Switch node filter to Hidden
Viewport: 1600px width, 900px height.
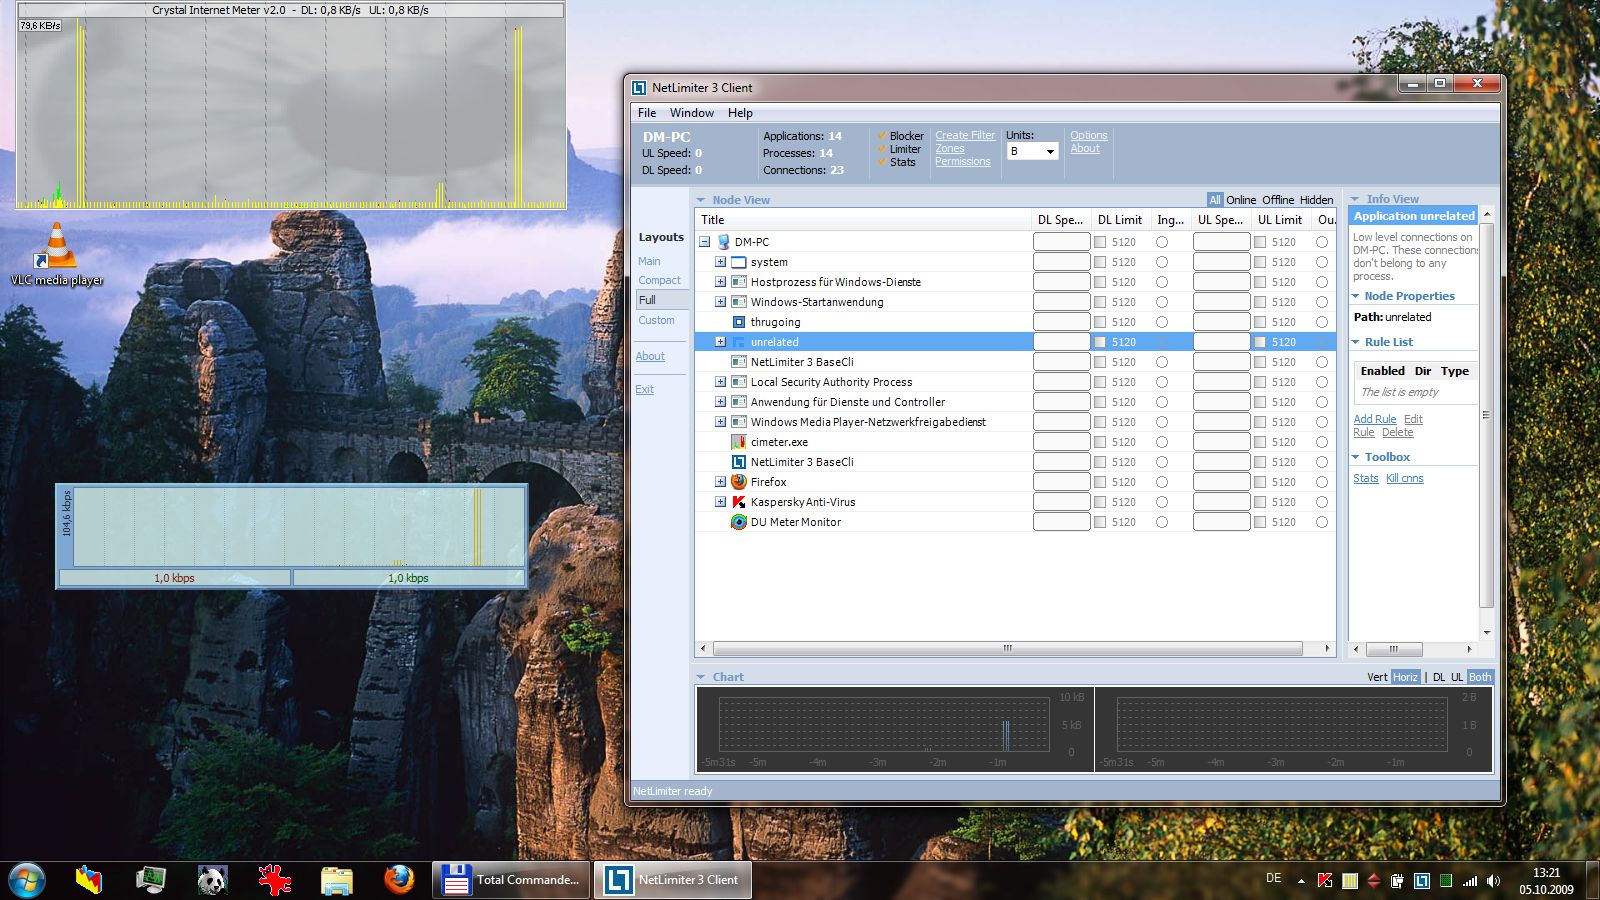coord(1317,200)
